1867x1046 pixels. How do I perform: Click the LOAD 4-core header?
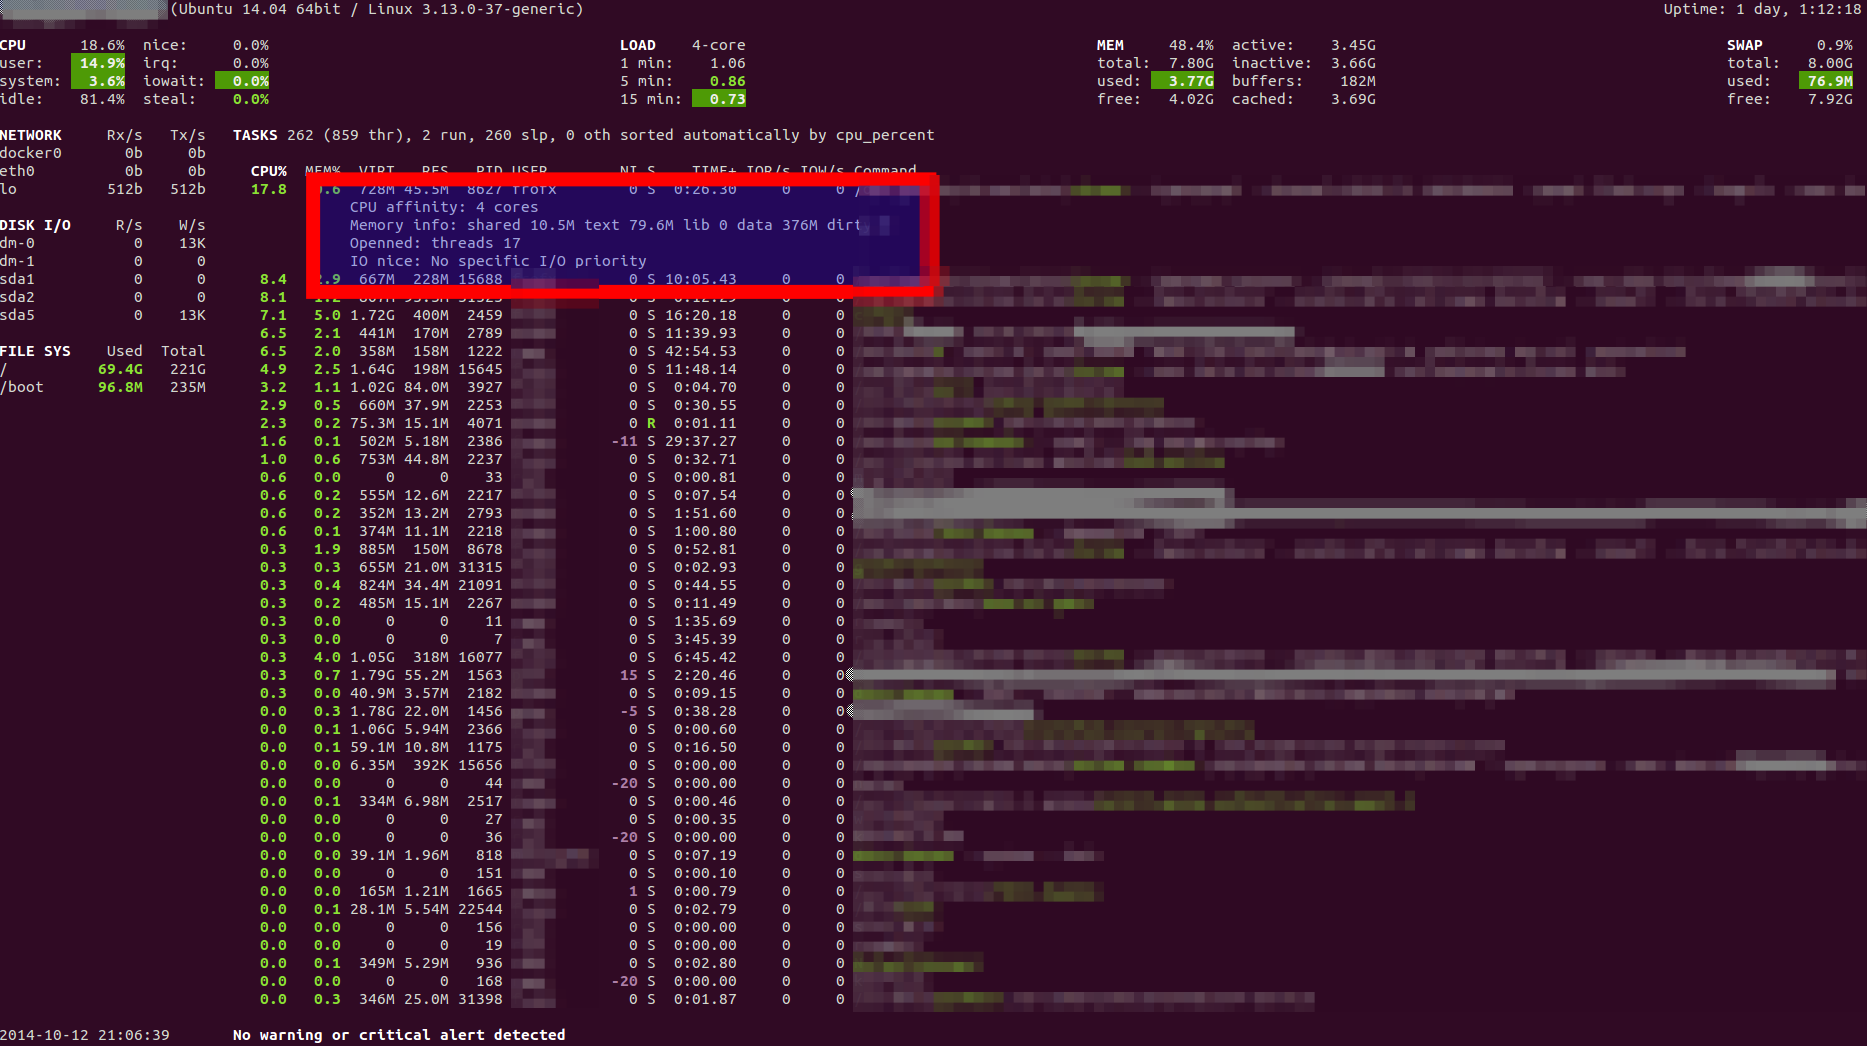point(682,45)
